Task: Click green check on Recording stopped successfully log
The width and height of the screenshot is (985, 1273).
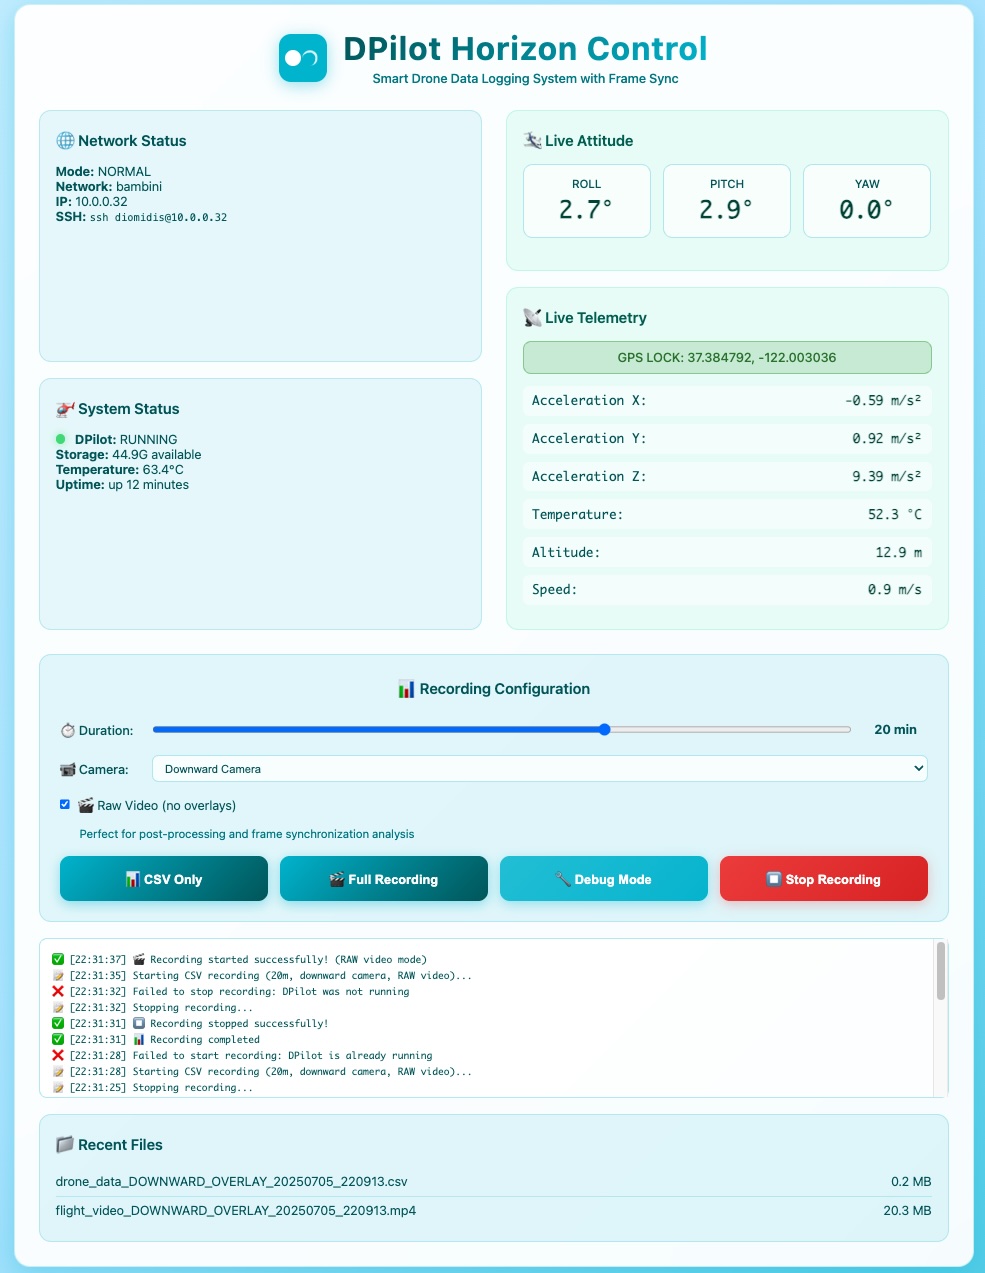Action: pyautogui.click(x=58, y=1023)
